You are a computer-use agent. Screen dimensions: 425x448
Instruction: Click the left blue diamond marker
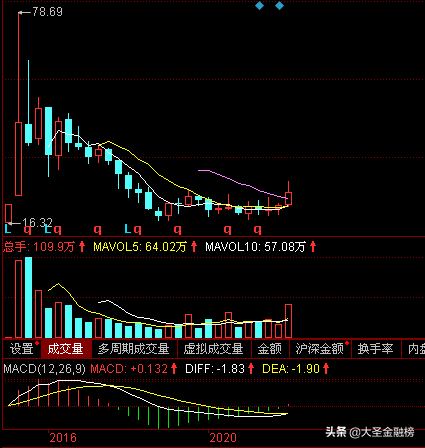point(259,5)
